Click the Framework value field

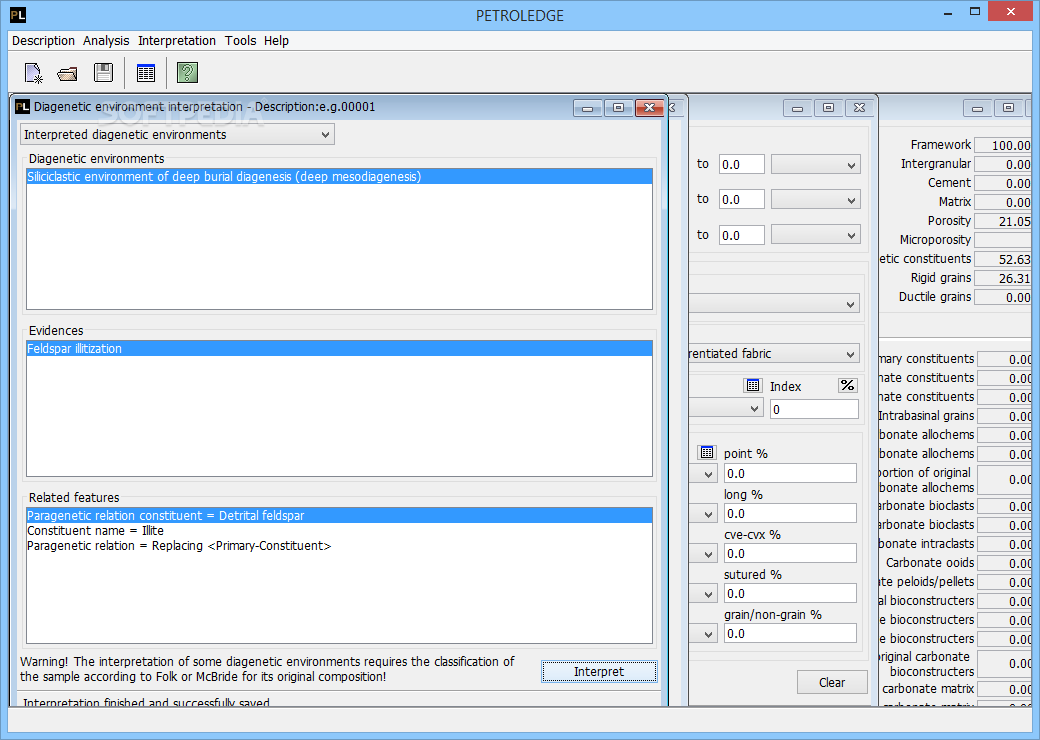(1004, 145)
